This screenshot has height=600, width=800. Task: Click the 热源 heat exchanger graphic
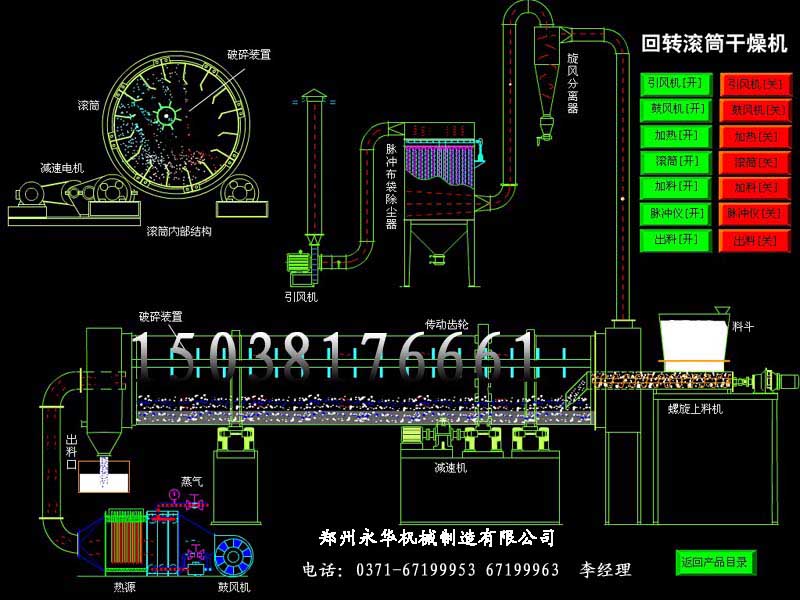coord(125,545)
